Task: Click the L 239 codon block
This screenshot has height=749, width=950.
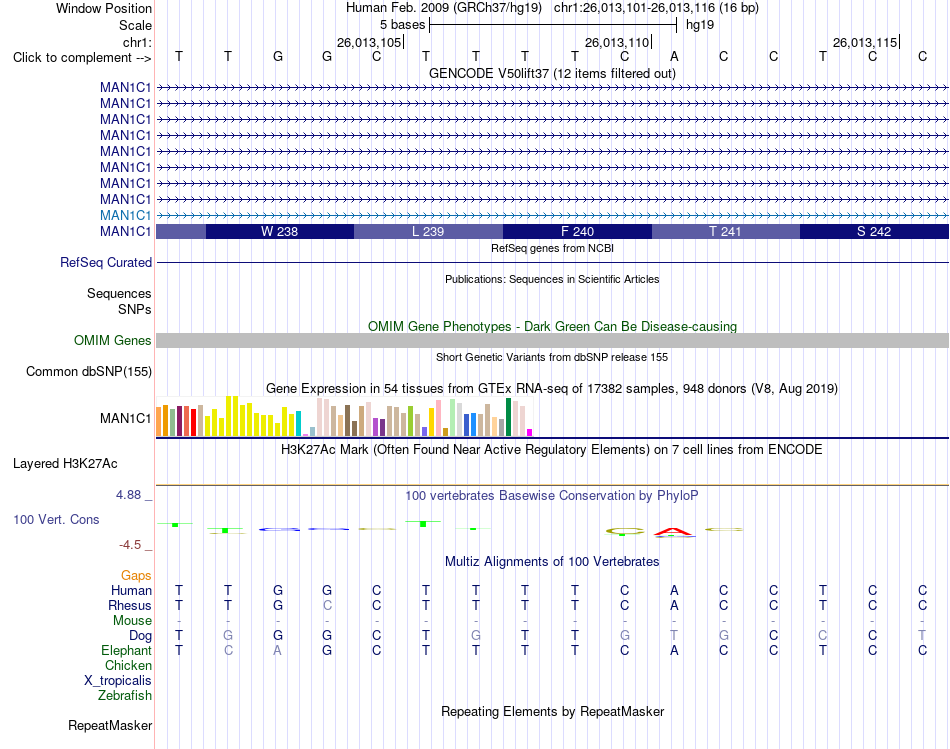Action: pyautogui.click(x=428, y=231)
